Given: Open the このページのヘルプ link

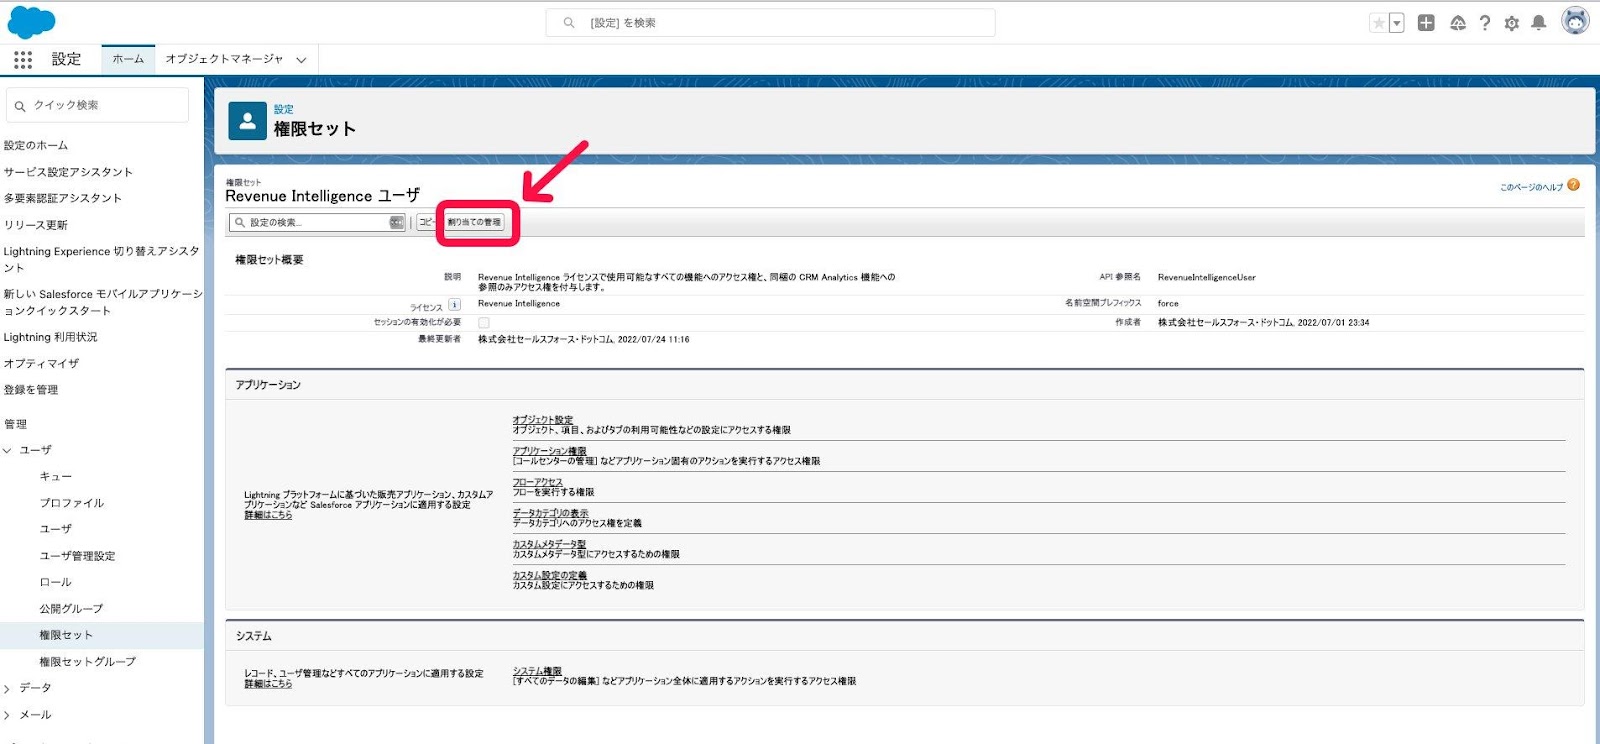Looking at the screenshot, I should coord(1531,187).
